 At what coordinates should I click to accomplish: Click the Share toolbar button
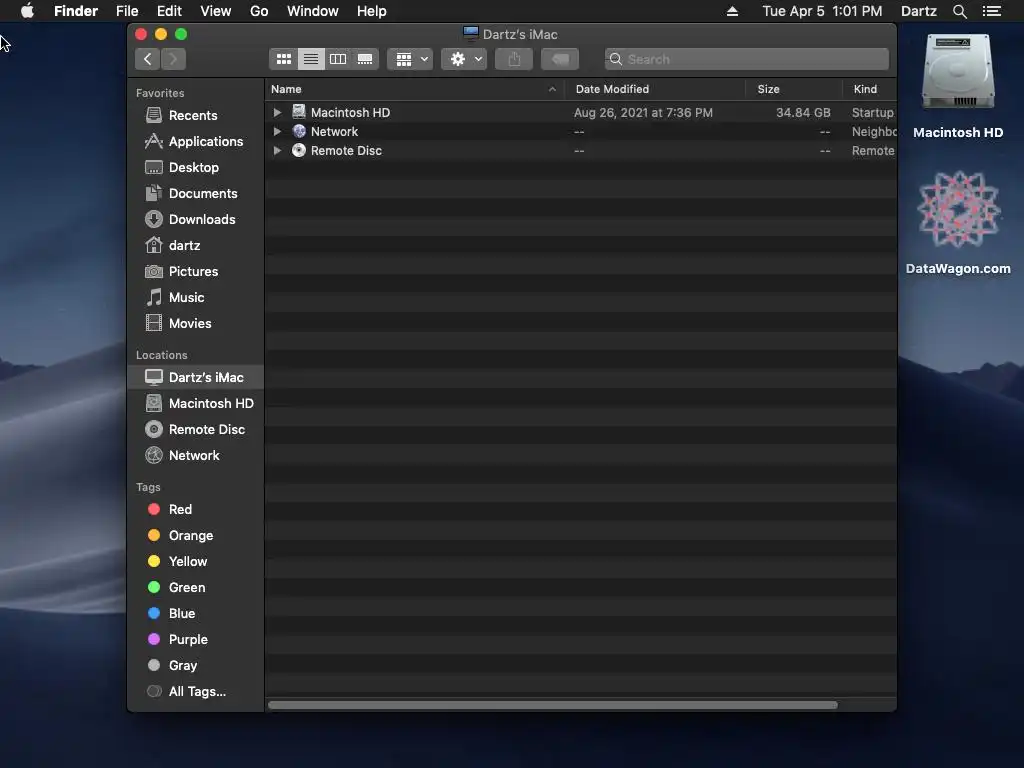514,59
